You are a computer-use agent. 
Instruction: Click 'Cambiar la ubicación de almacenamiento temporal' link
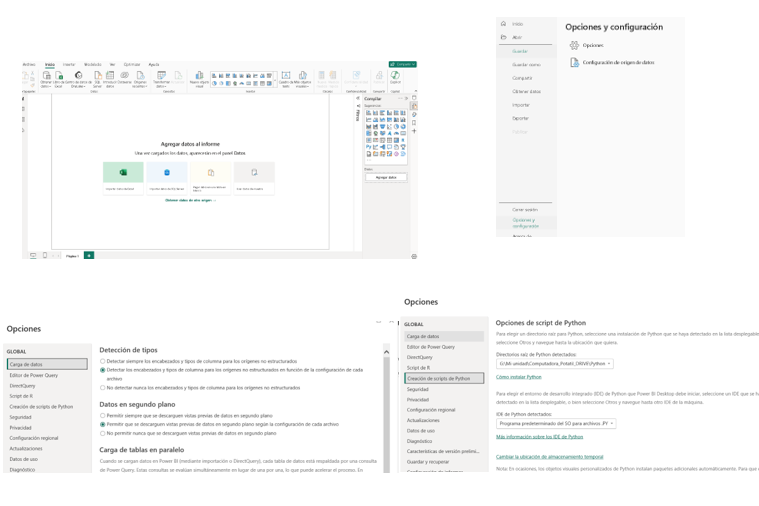[549, 457]
